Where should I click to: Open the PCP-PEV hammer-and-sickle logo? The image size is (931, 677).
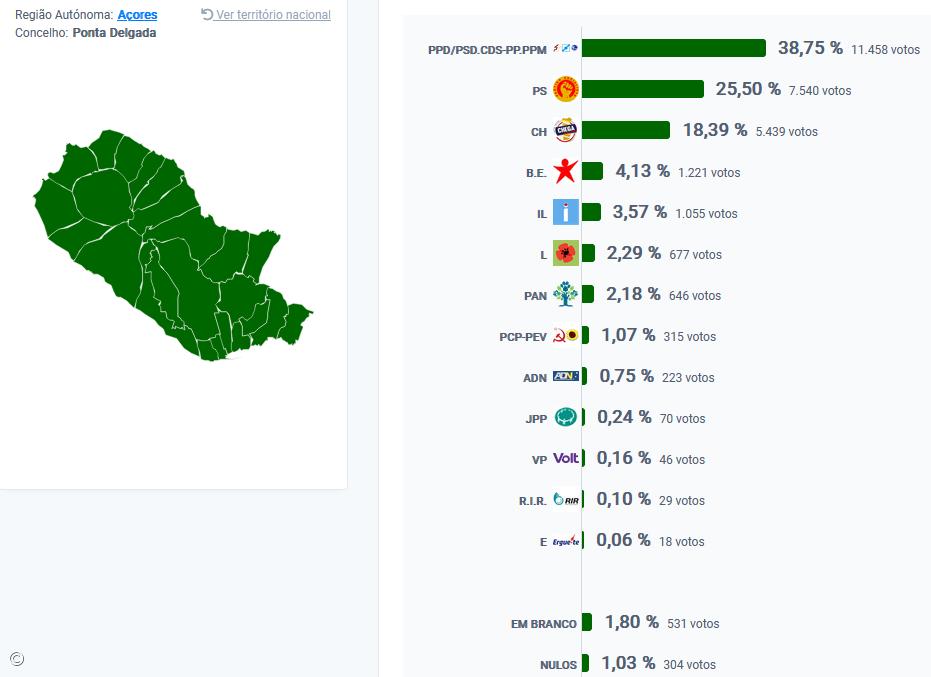(x=566, y=336)
